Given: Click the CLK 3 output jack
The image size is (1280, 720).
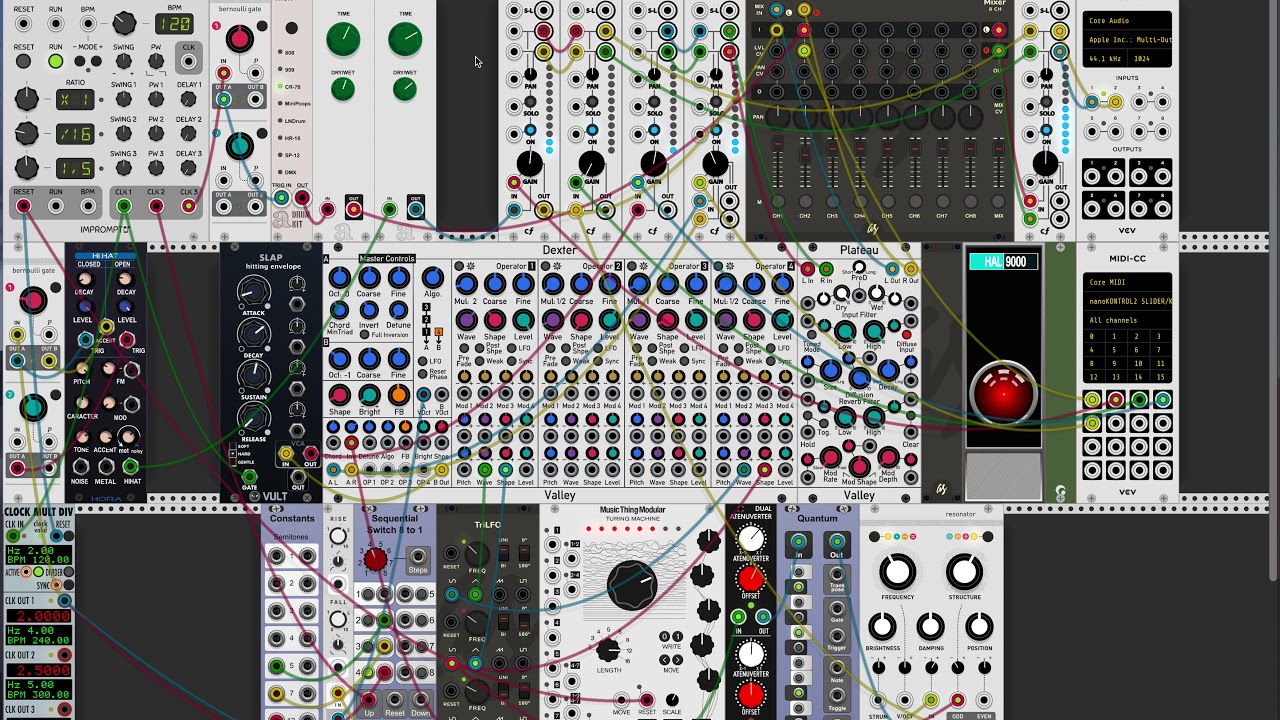Looking at the screenshot, I should (x=189, y=207).
